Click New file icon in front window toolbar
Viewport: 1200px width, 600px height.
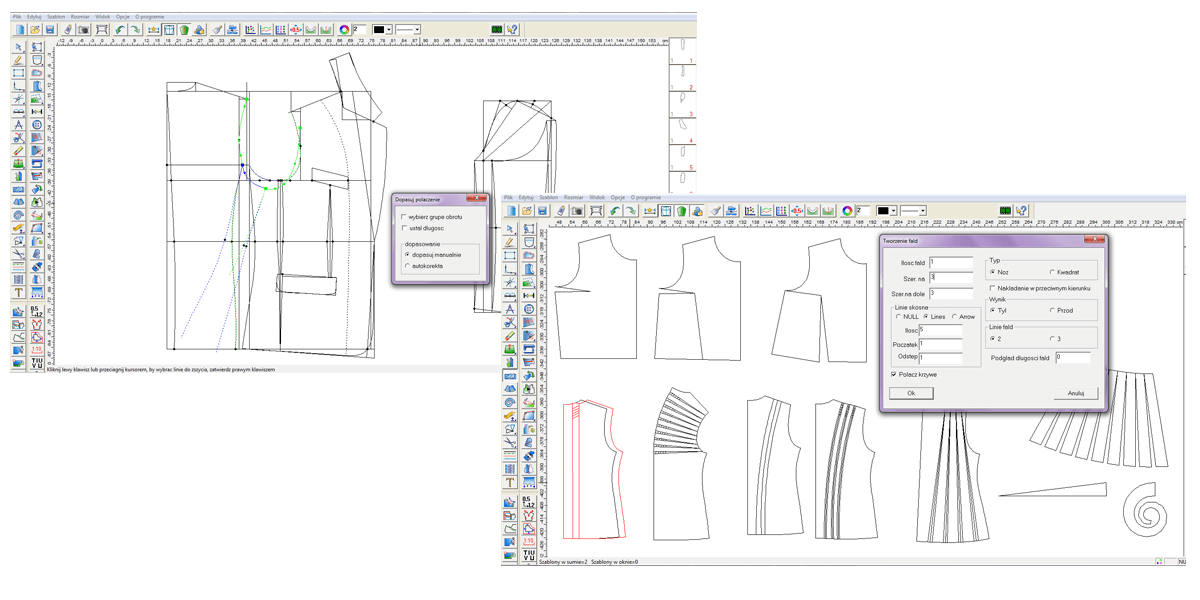click(511, 211)
